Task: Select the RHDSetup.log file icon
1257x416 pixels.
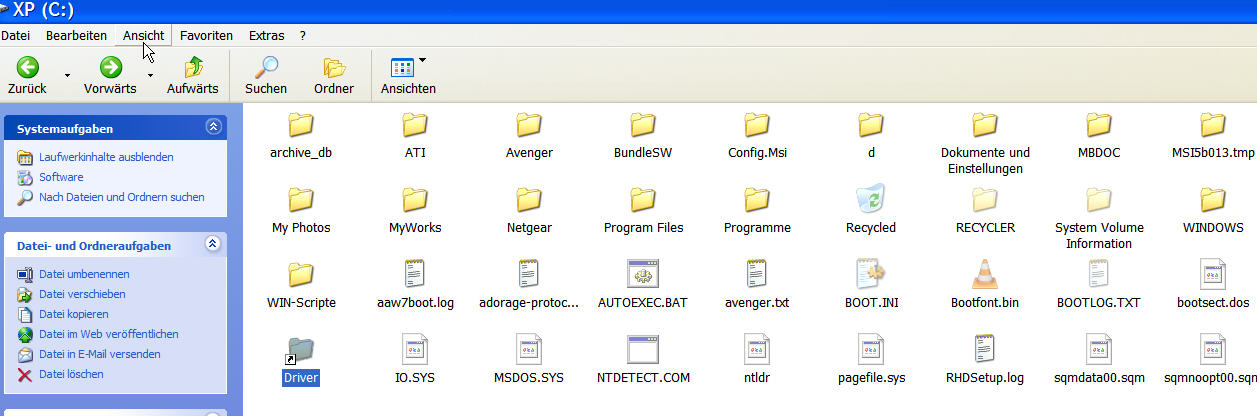Action: (985, 350)
